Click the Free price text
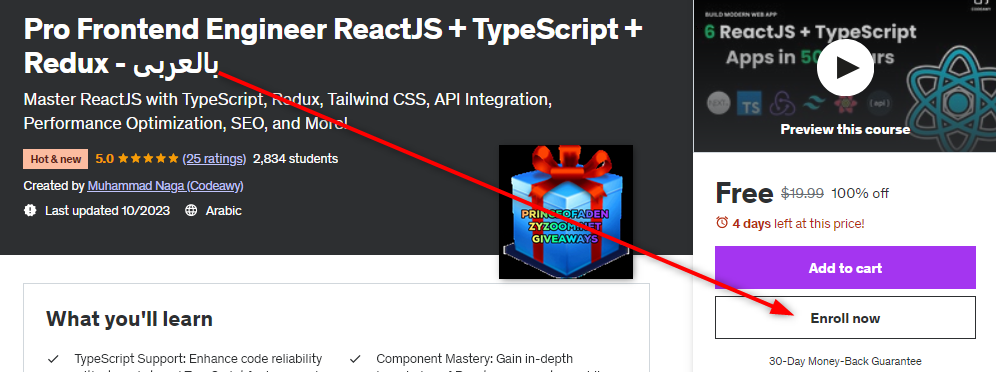The height and width of the screenshot is (372, 996). tap(744, 194)
